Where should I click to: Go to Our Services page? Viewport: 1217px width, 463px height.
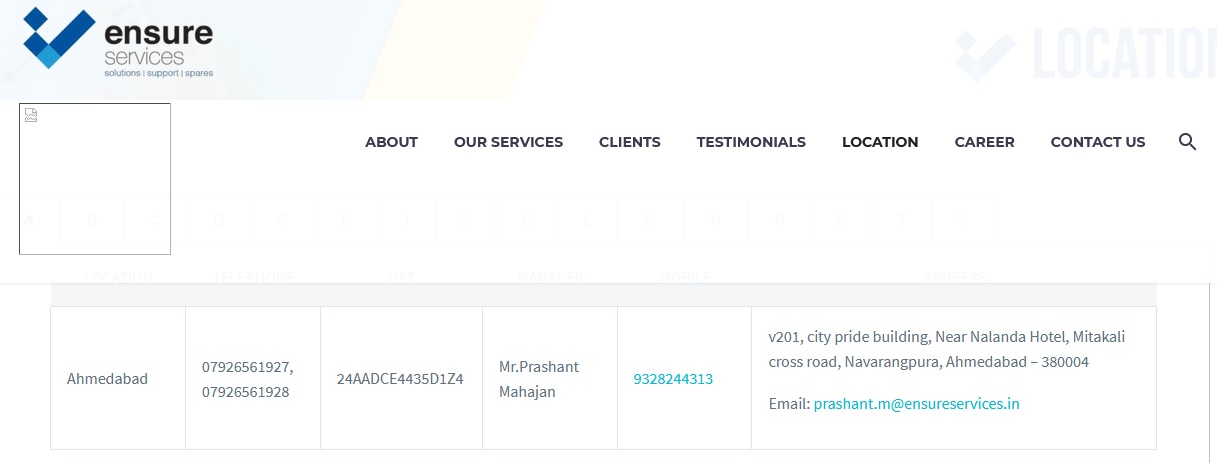click(x=508, y=142)
